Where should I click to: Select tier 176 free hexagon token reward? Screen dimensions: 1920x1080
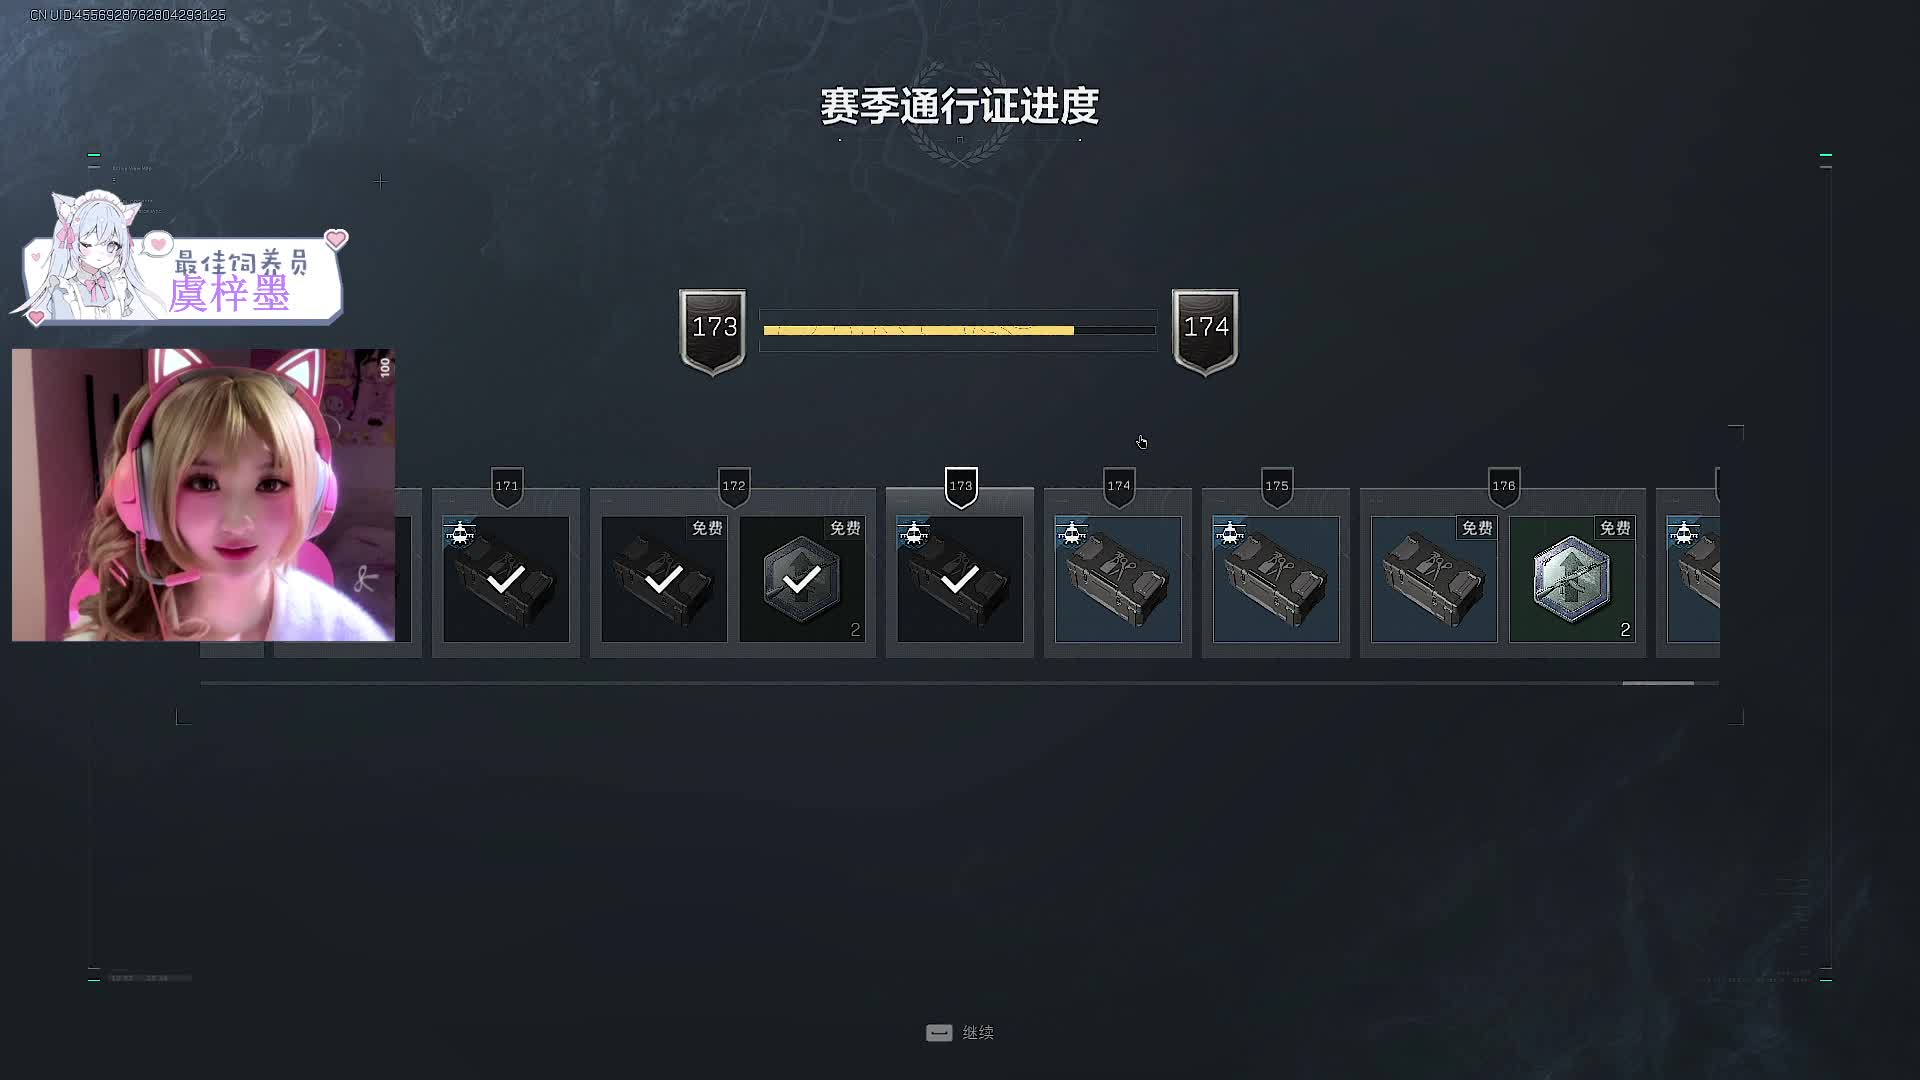point(1572,579)
